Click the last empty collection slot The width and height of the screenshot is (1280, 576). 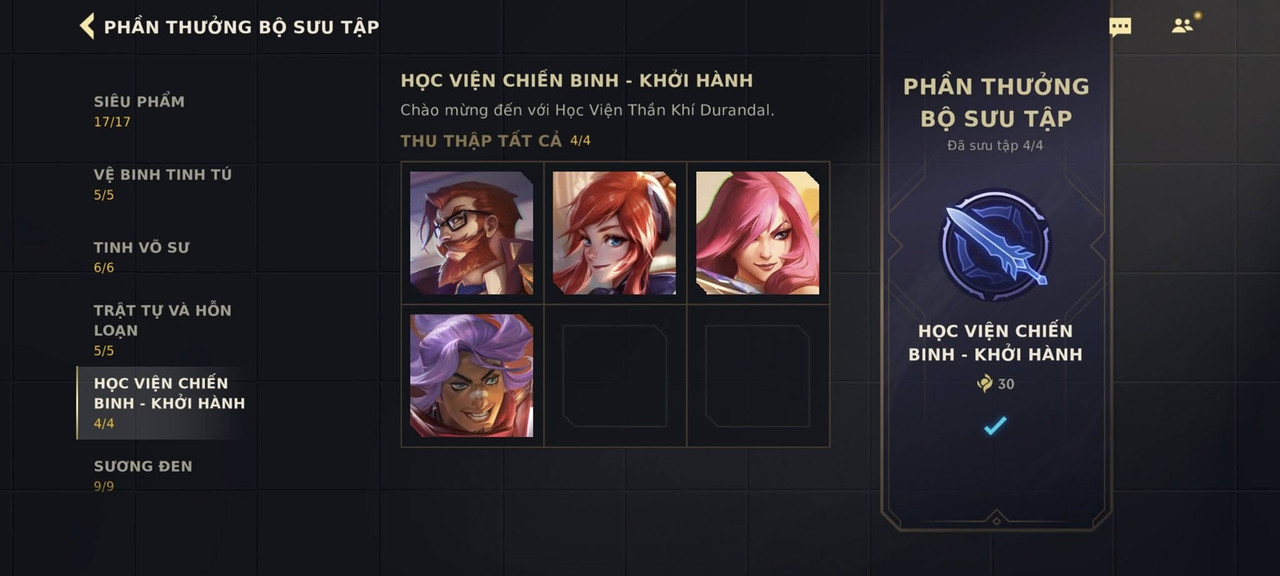(757, 376)
